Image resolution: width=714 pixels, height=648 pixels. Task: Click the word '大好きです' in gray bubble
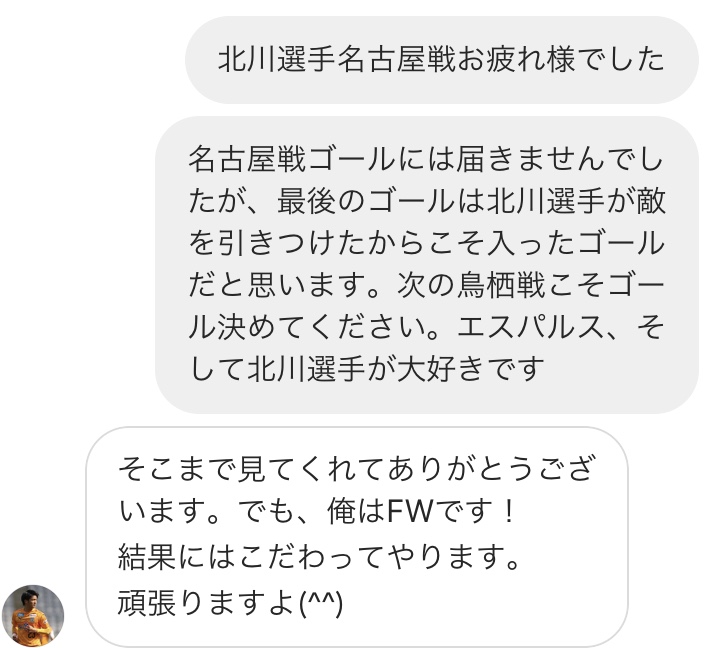tap(471, 368)
